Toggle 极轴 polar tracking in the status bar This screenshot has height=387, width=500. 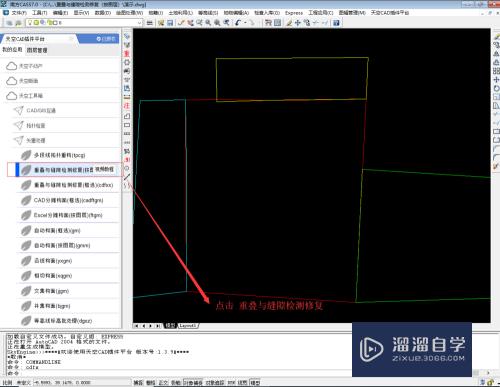176,383
